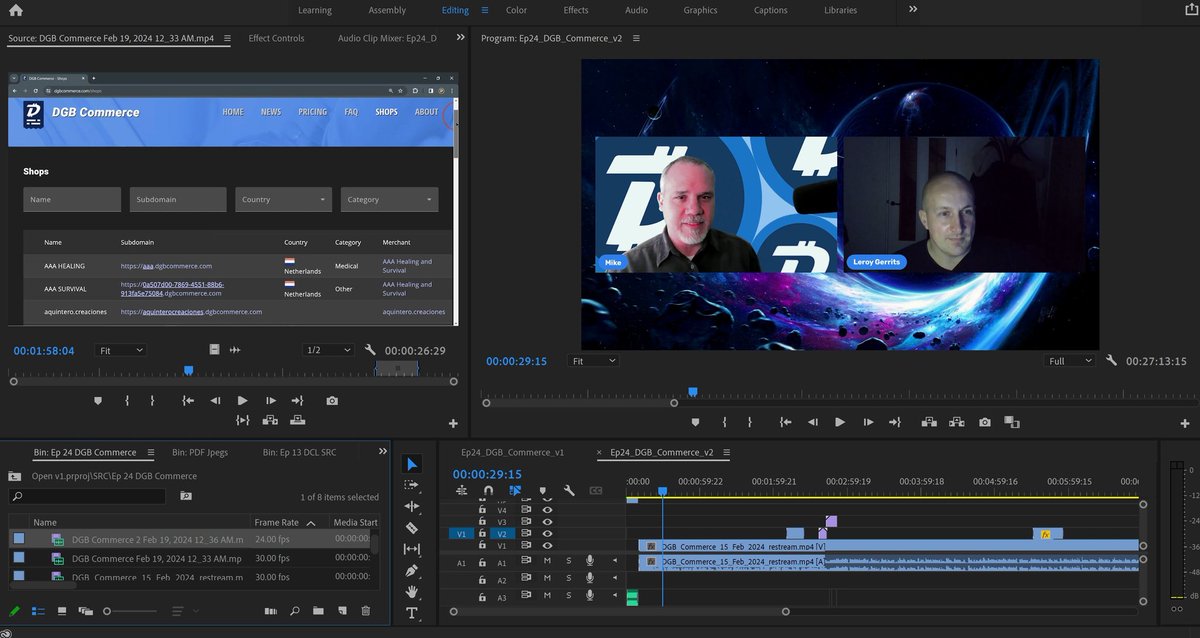Toggle bin list view button
The height and width of the screenshot is (638, 1200).
click(39, 611)
